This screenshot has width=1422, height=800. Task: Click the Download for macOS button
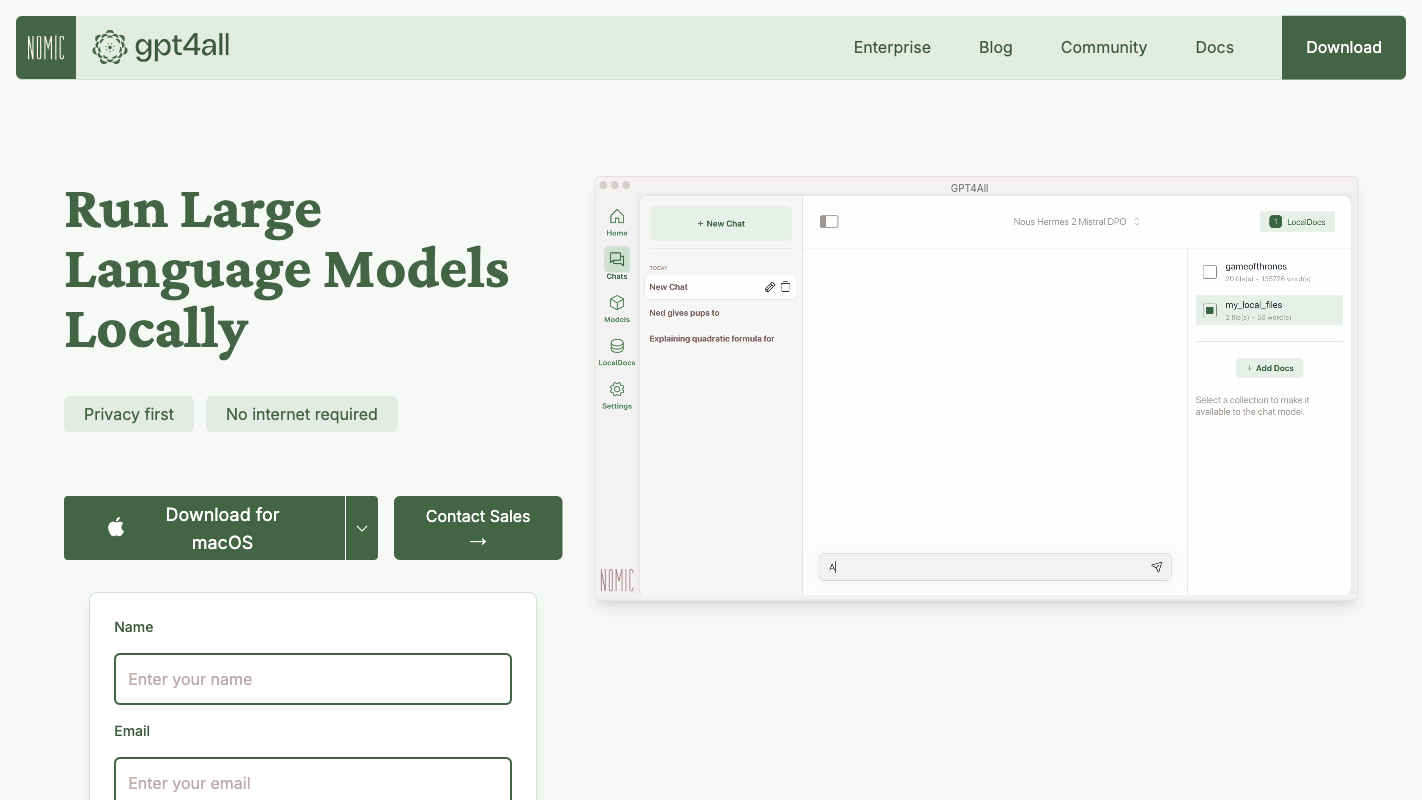pos(205,528)
